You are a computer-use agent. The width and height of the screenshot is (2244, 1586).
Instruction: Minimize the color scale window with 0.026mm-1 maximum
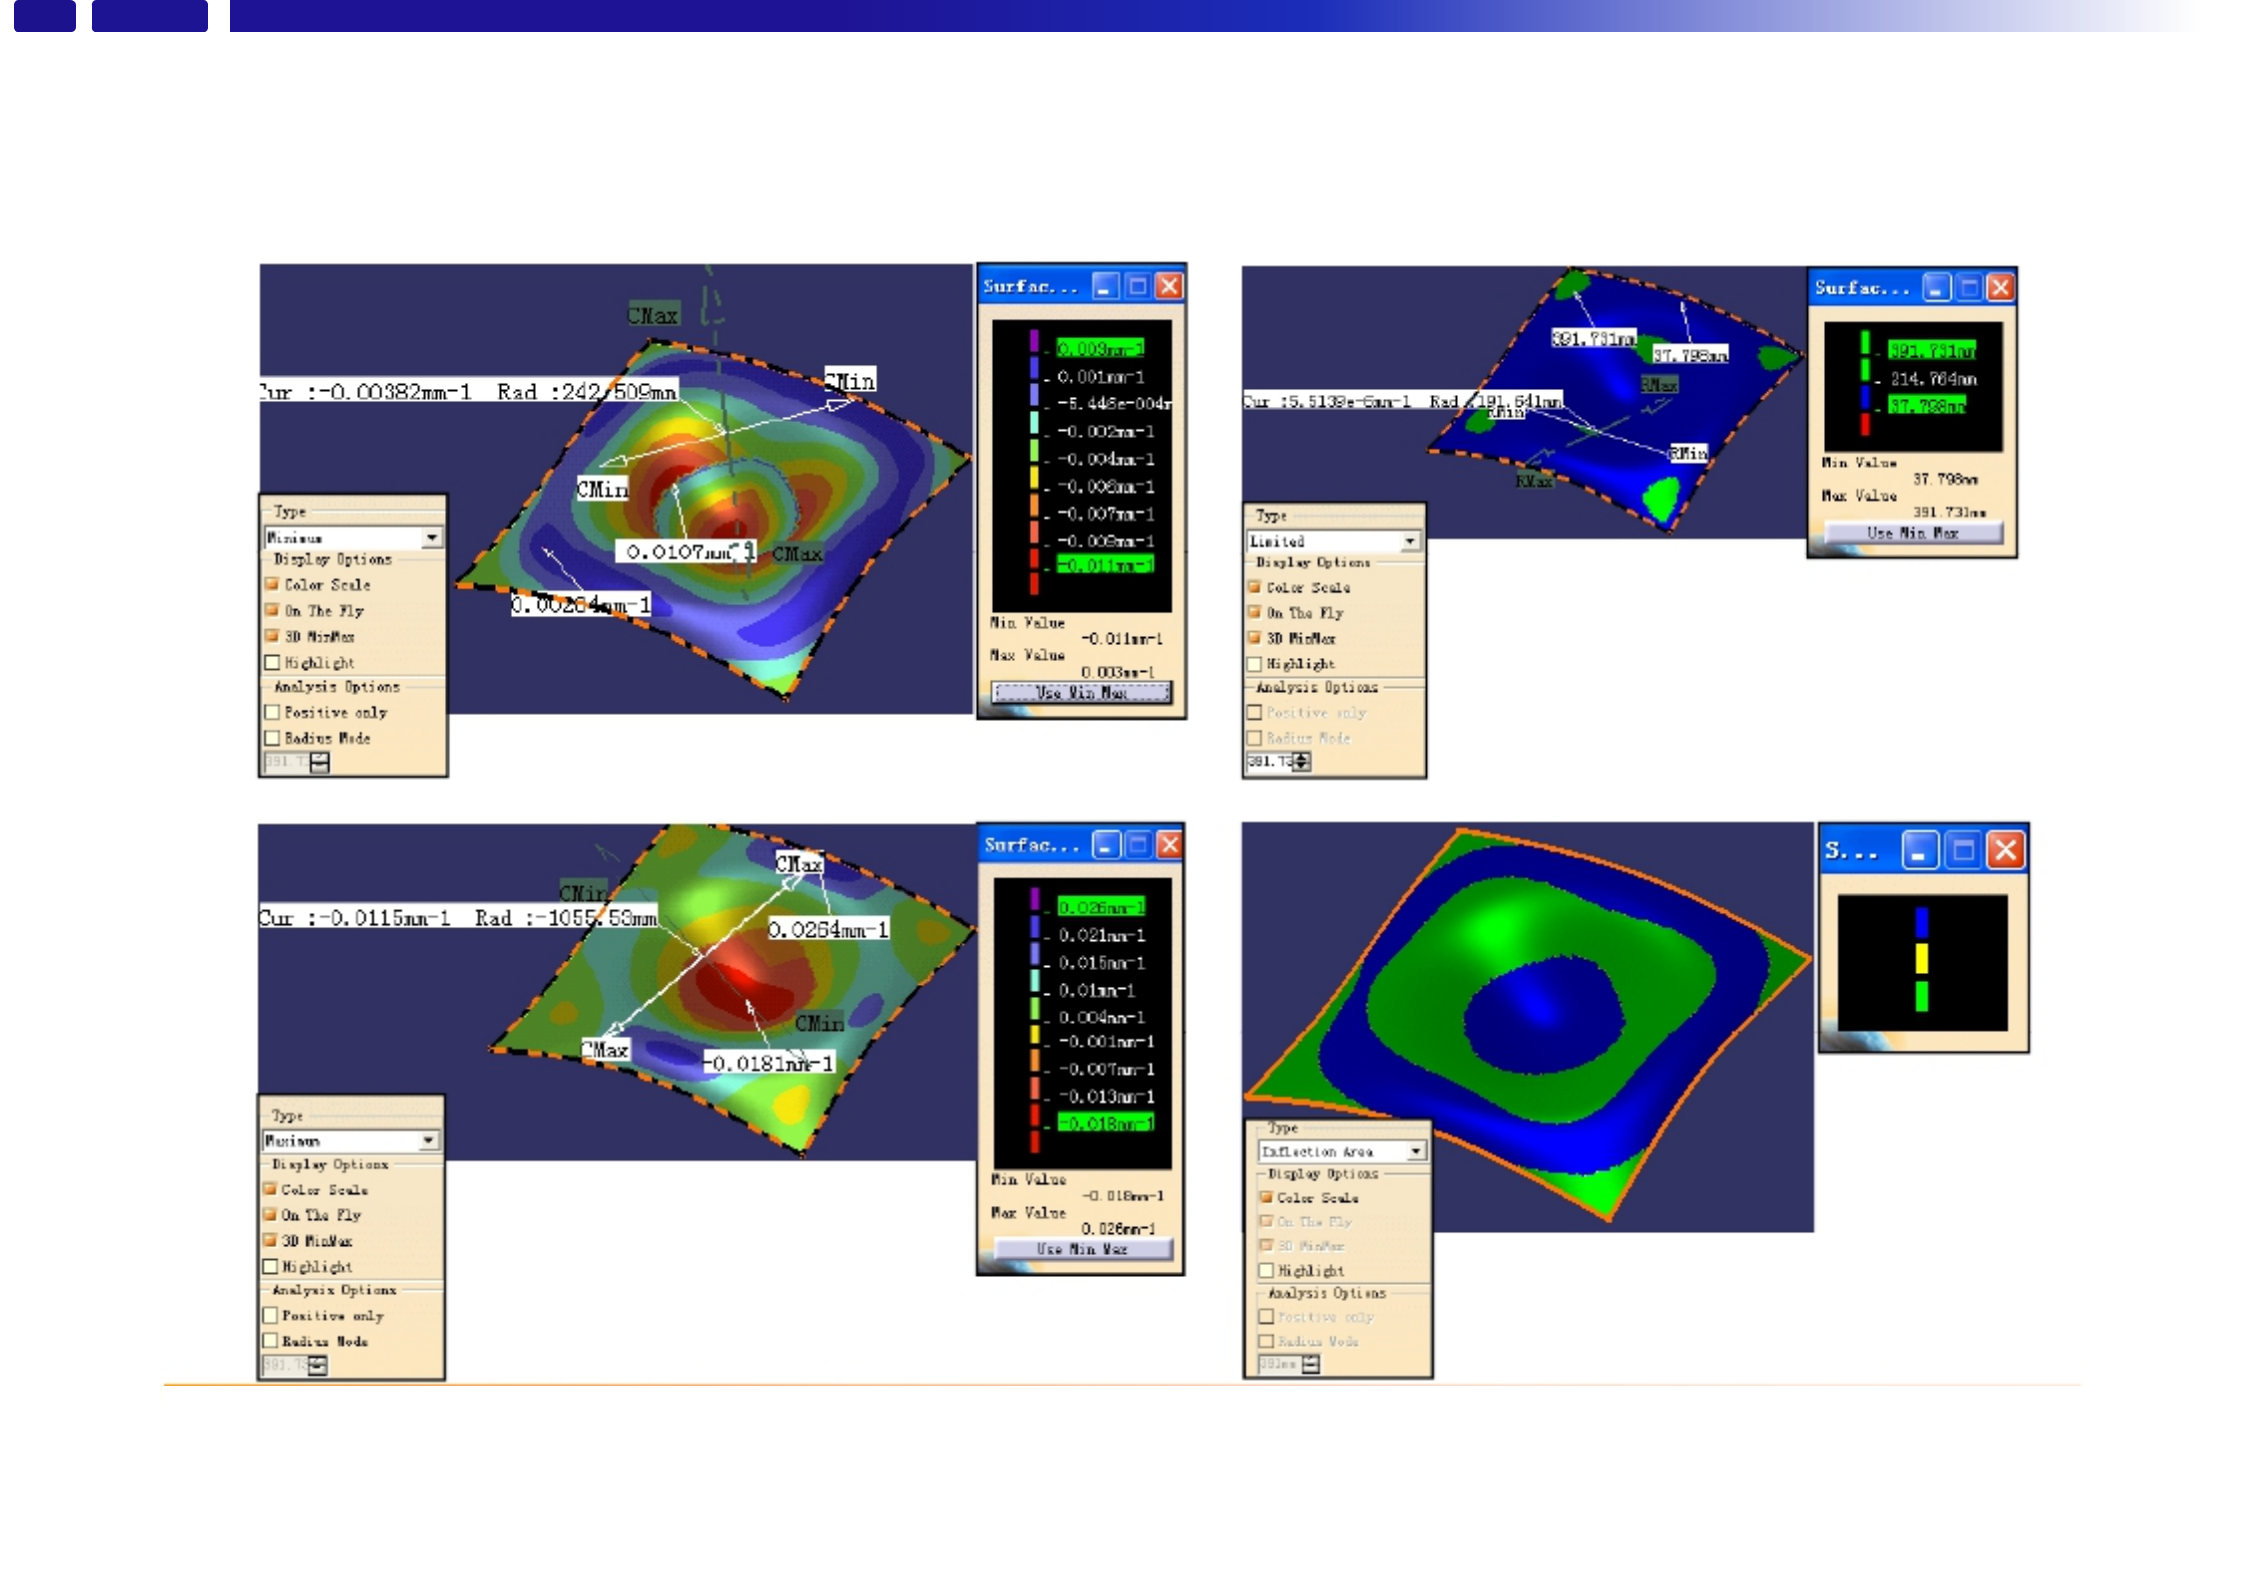pos(1106,846)
